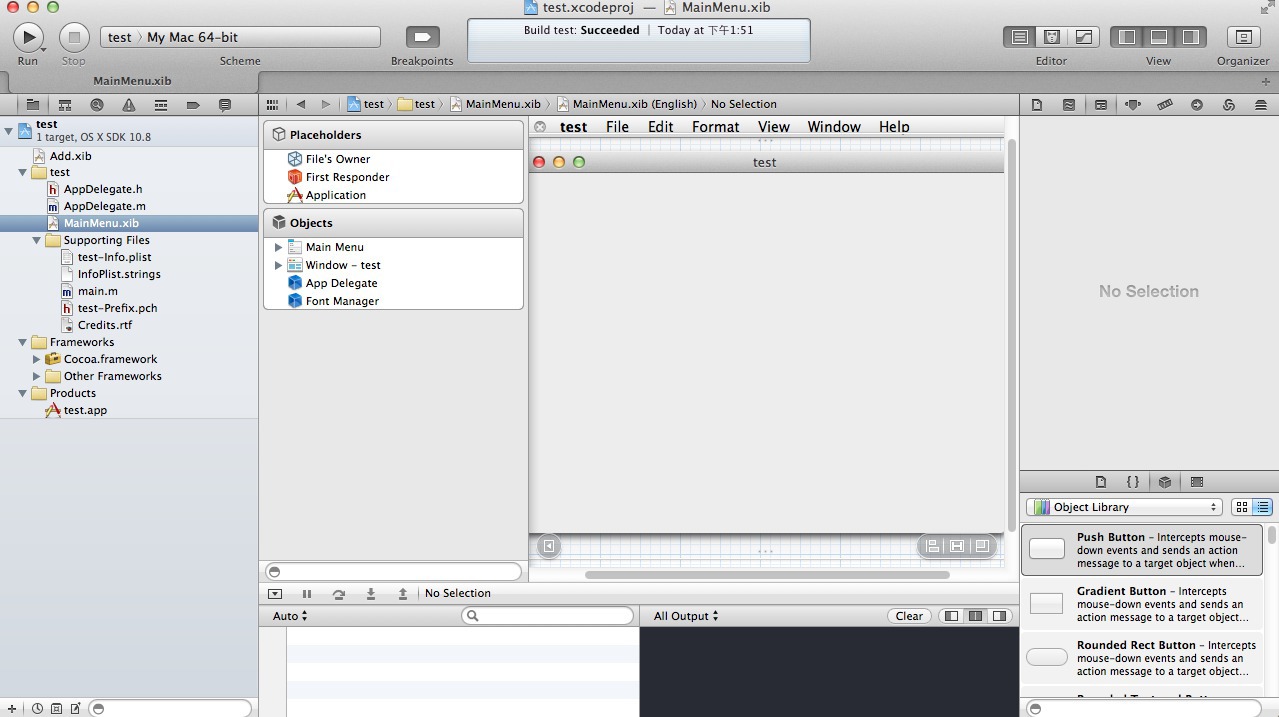Open the Window menu in design canvas
This screenshot has height=717, width=1279.
834,127
